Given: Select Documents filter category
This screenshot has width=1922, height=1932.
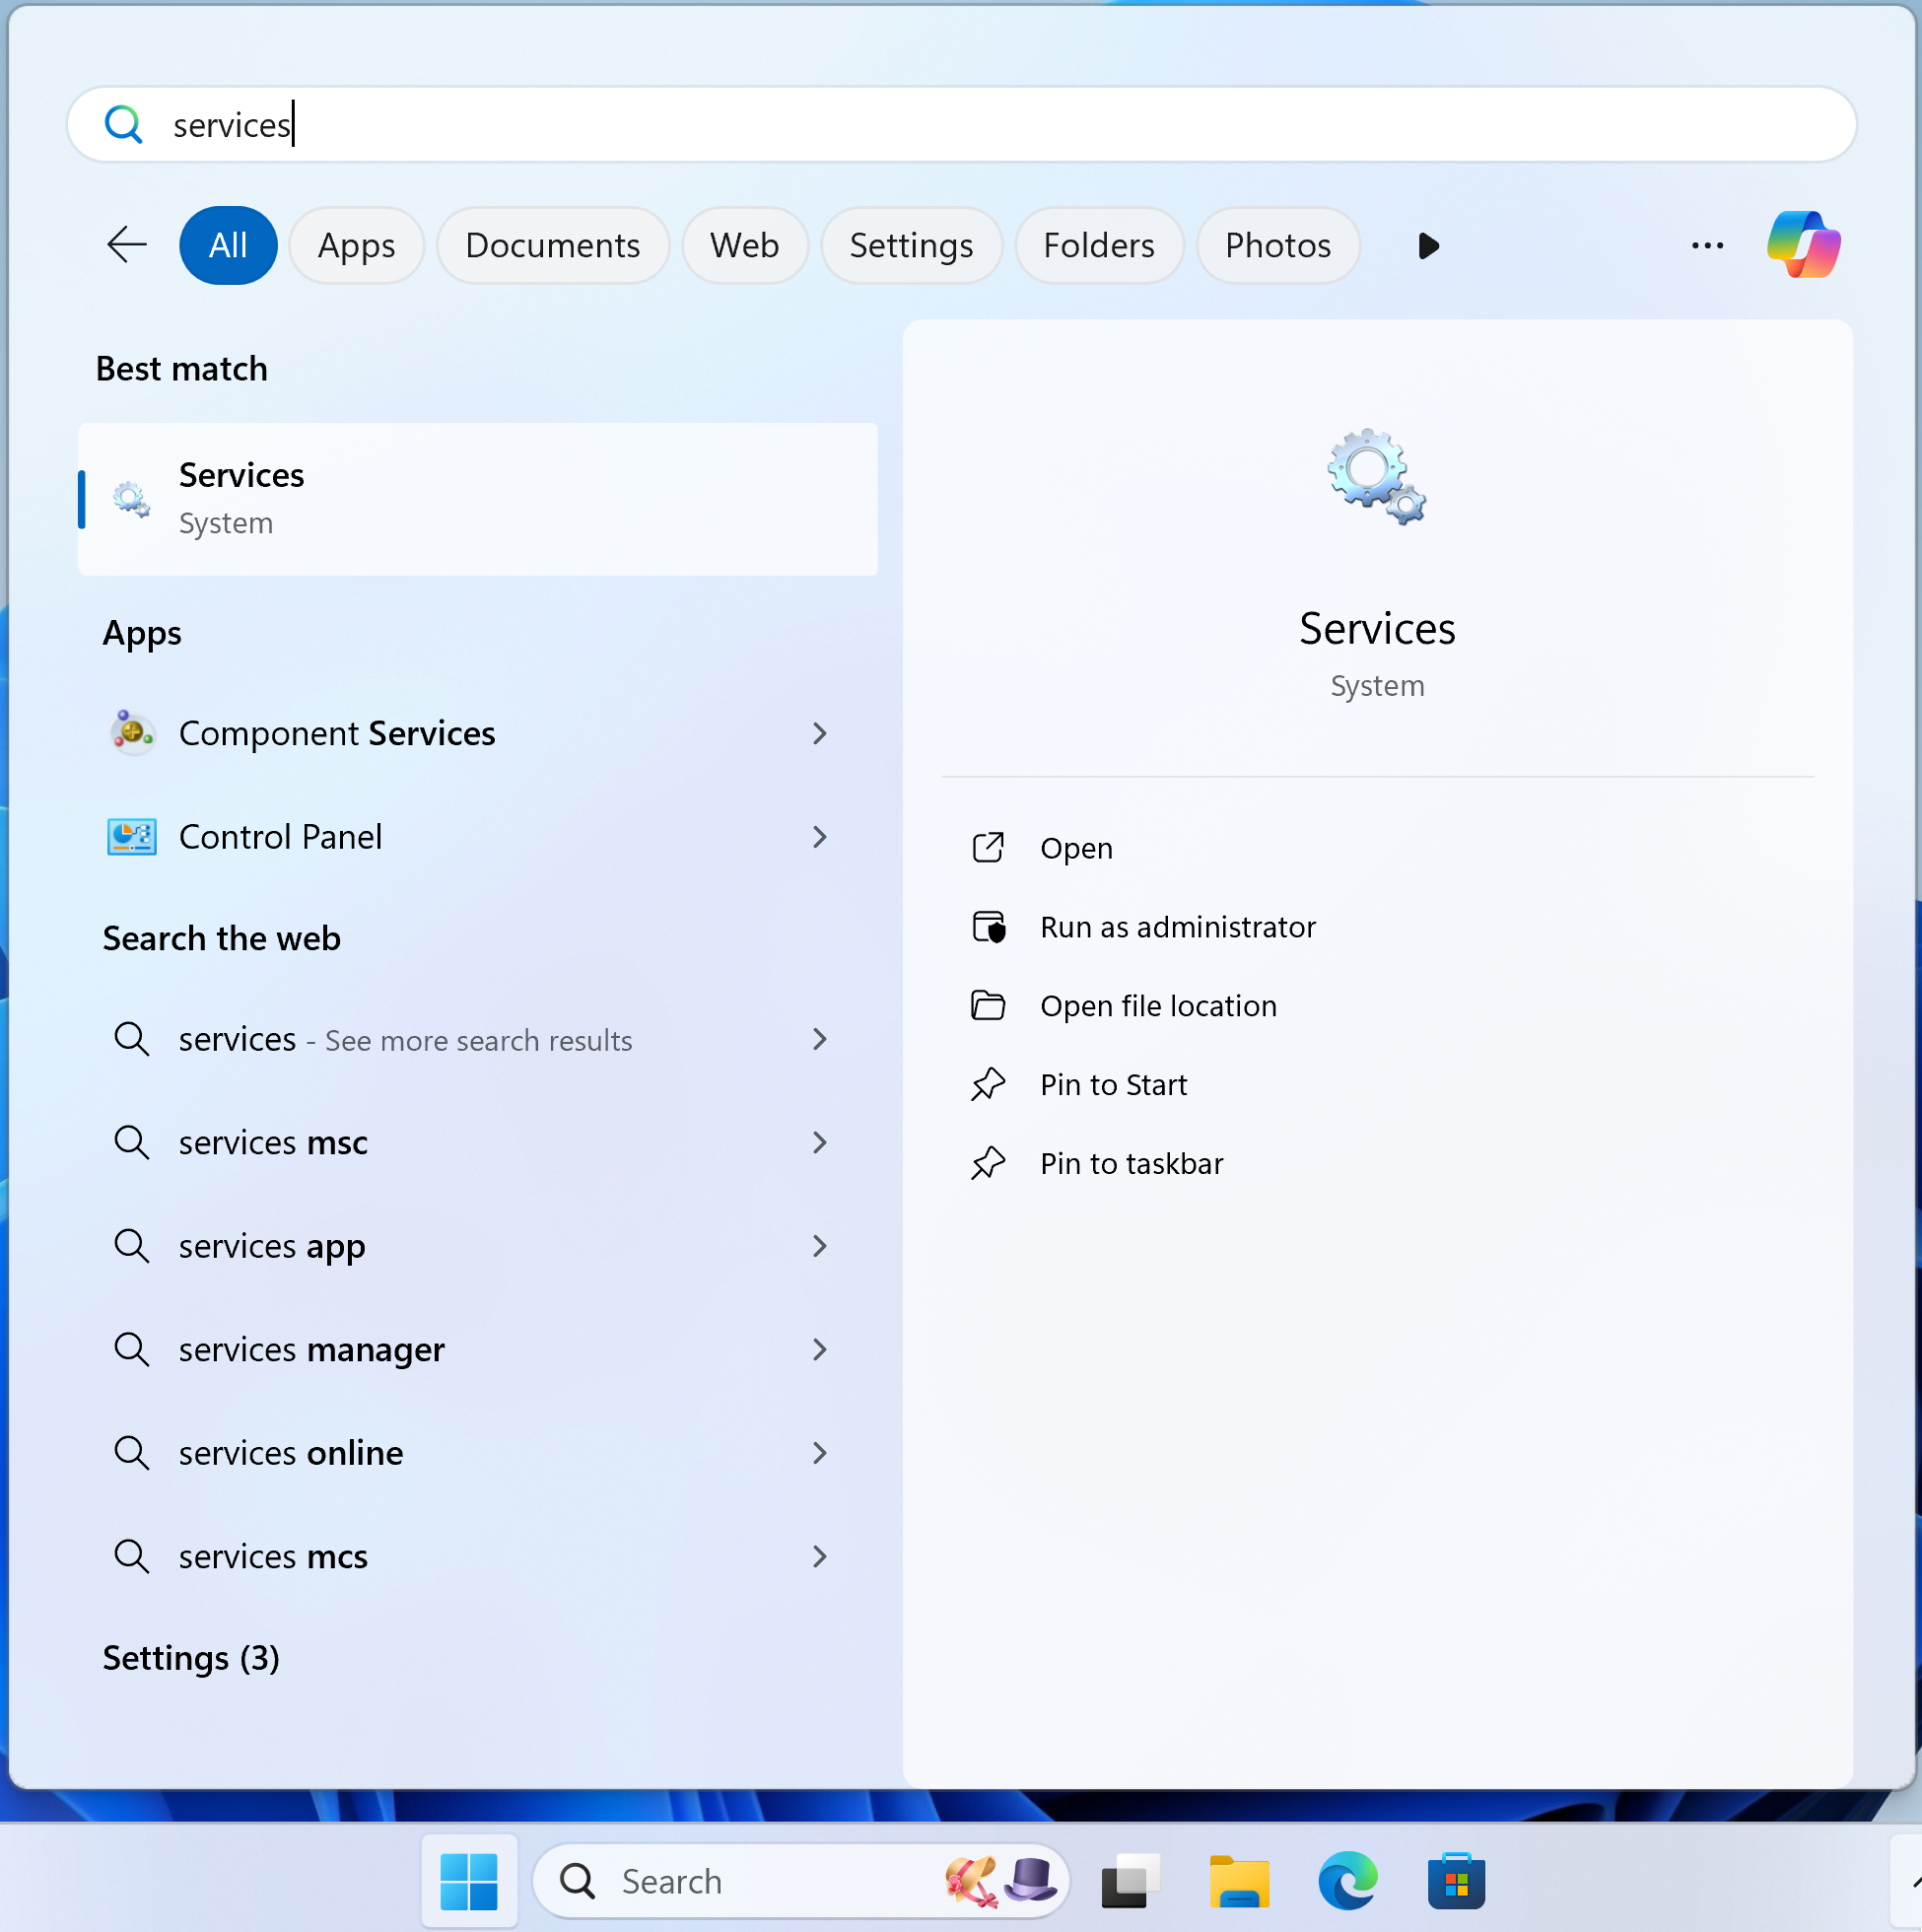Looking at the screenshot, I should pyautogui.click(x=551, y=246).
